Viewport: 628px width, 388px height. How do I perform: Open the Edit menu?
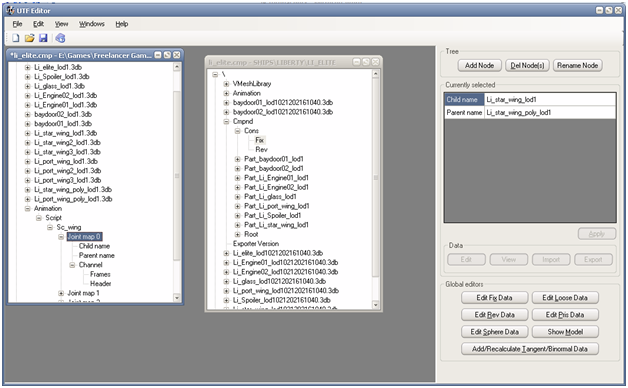38,24
